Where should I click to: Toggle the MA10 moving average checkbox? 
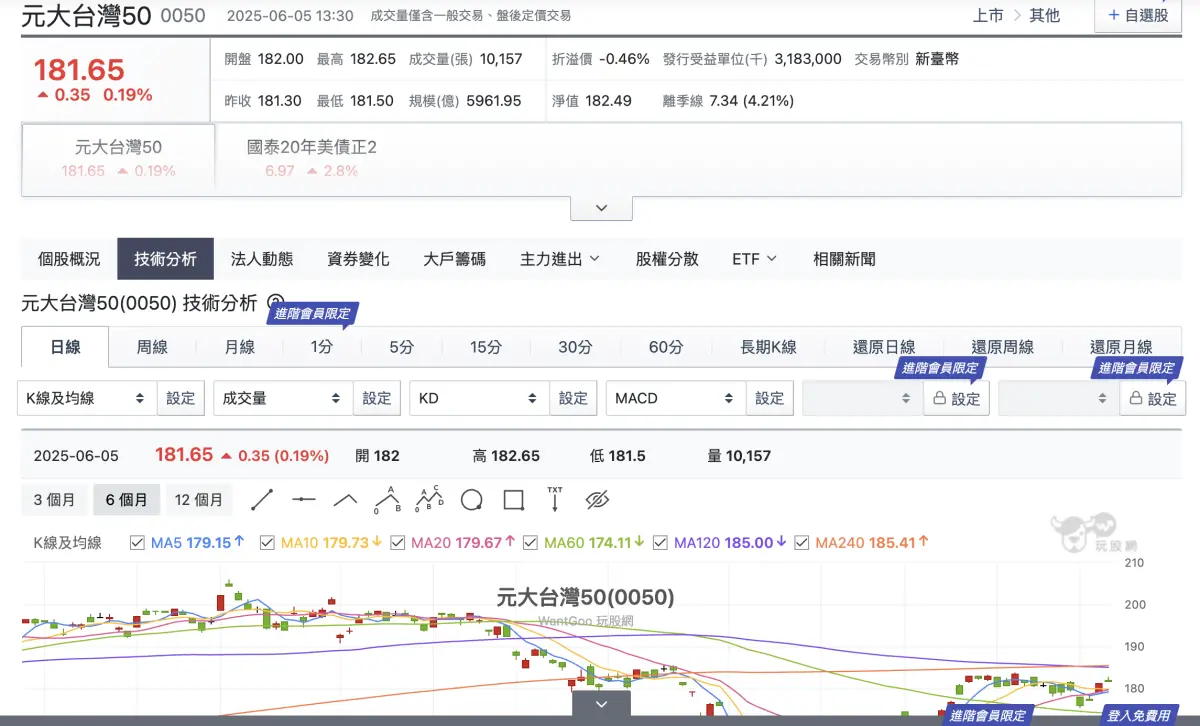point(267,543)
